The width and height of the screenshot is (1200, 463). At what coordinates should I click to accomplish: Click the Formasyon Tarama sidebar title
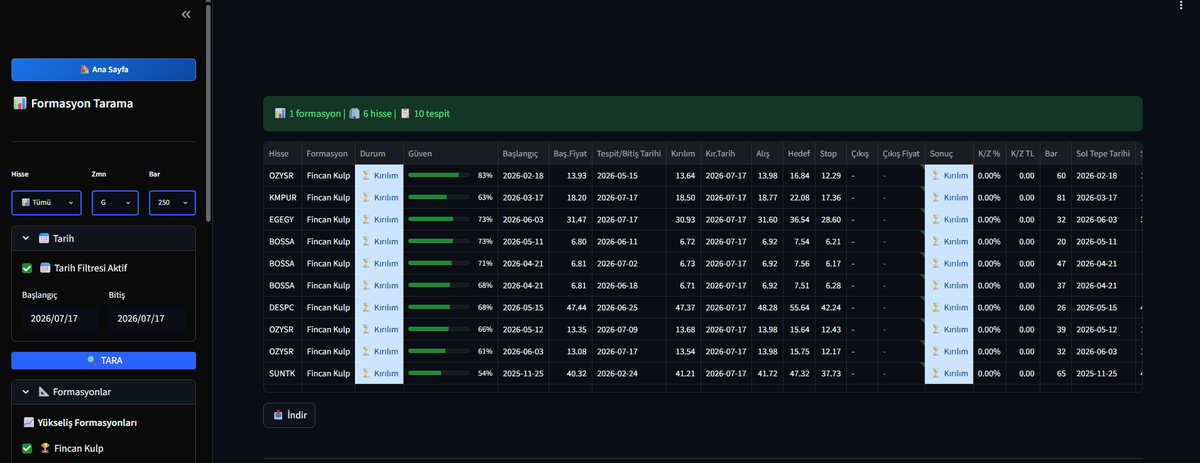click(x=72, y=103)
